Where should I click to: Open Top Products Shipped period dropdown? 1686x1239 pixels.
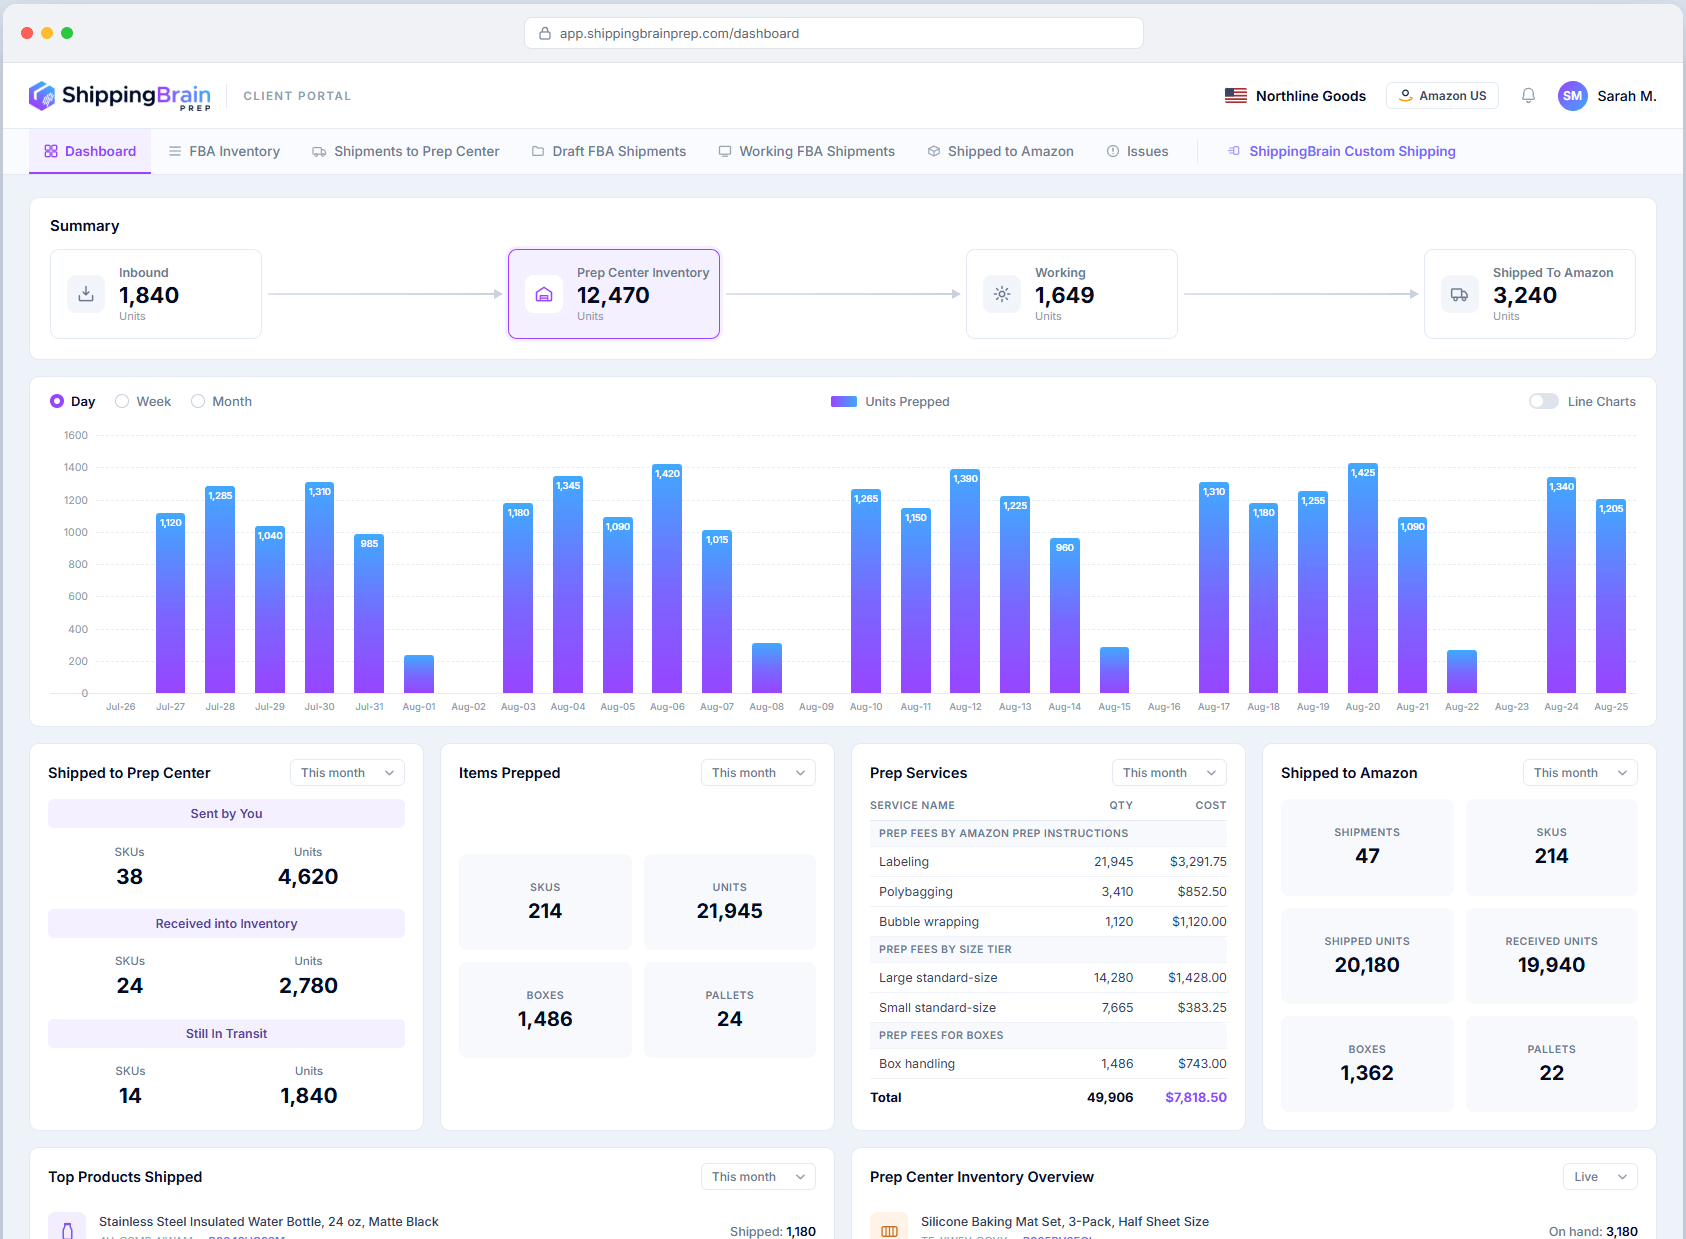[758, 1177]
